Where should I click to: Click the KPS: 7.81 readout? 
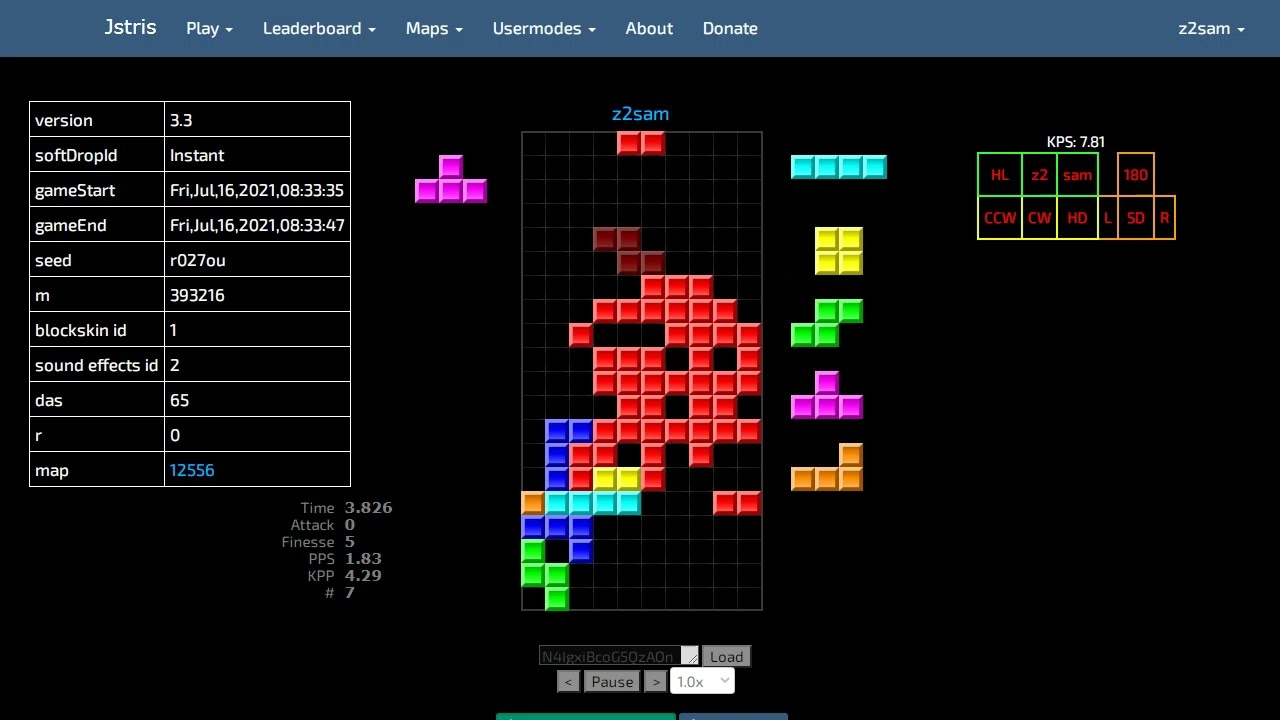tap(1076, 142)
